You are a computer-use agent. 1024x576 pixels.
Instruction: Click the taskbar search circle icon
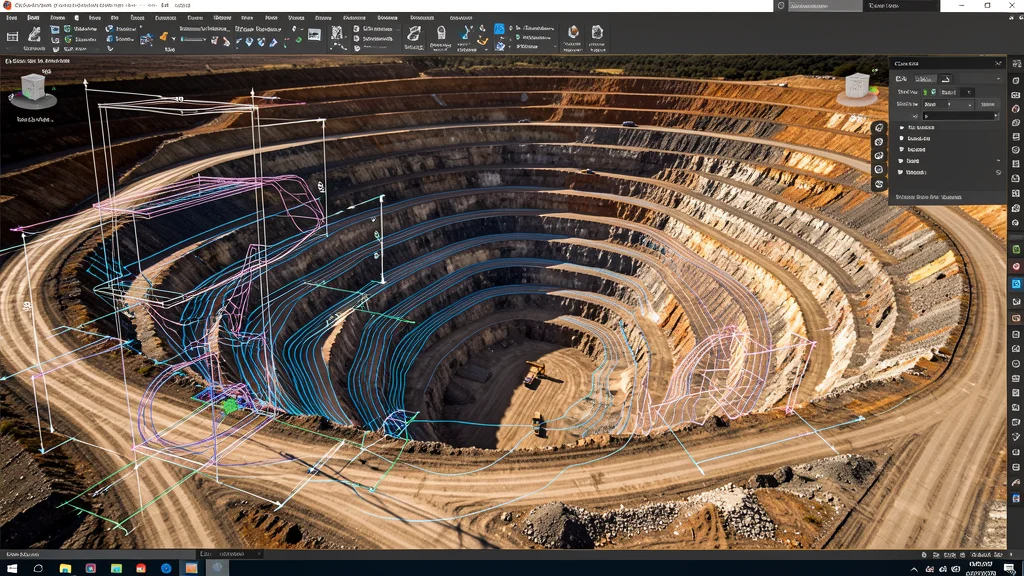point(38,568)
